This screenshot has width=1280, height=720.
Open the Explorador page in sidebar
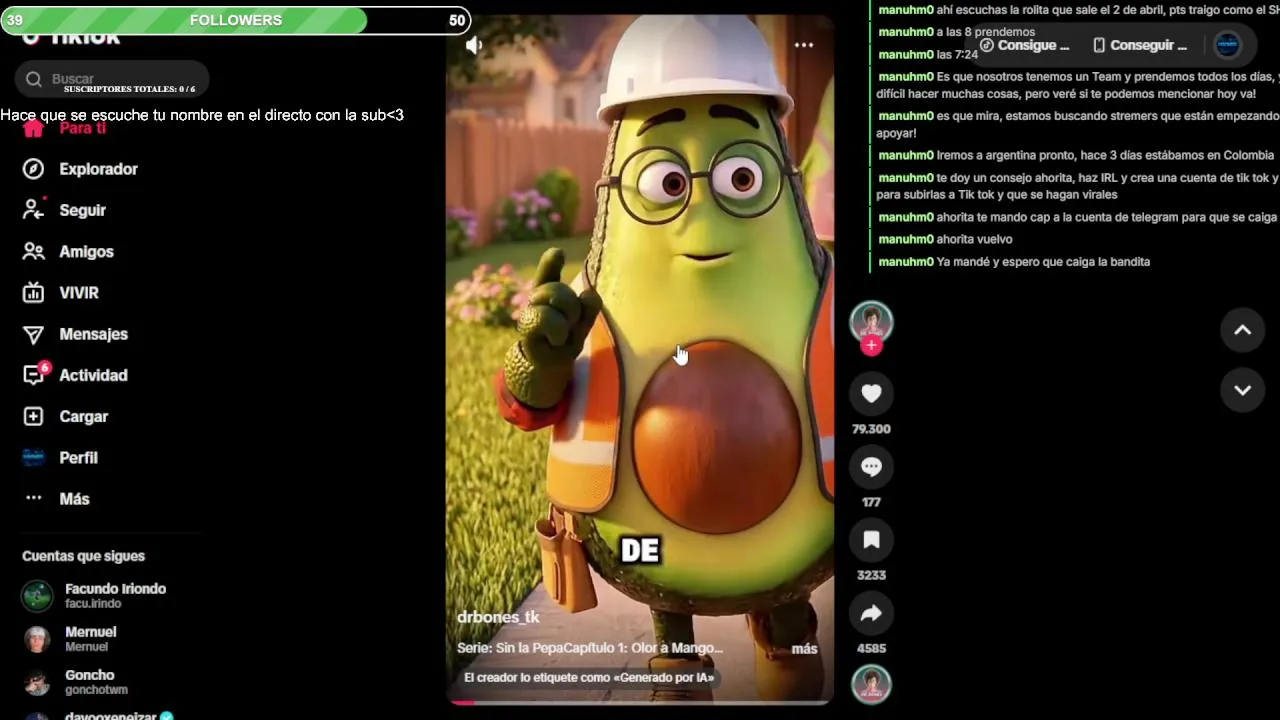click(98, 169)
